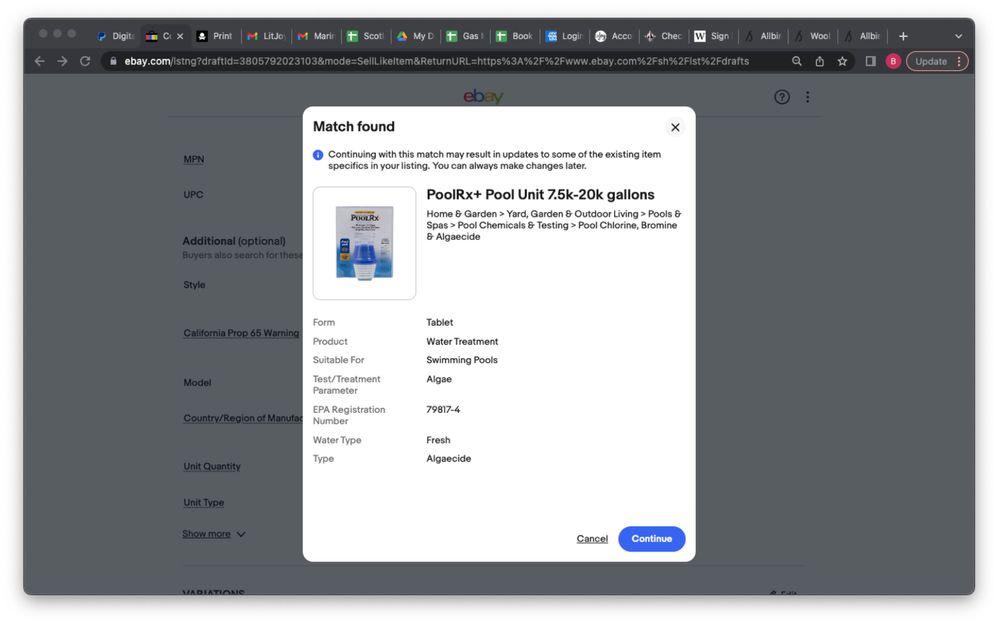Click the address bar URL field
The image size is (998, 624).
(x=436, y=61)
